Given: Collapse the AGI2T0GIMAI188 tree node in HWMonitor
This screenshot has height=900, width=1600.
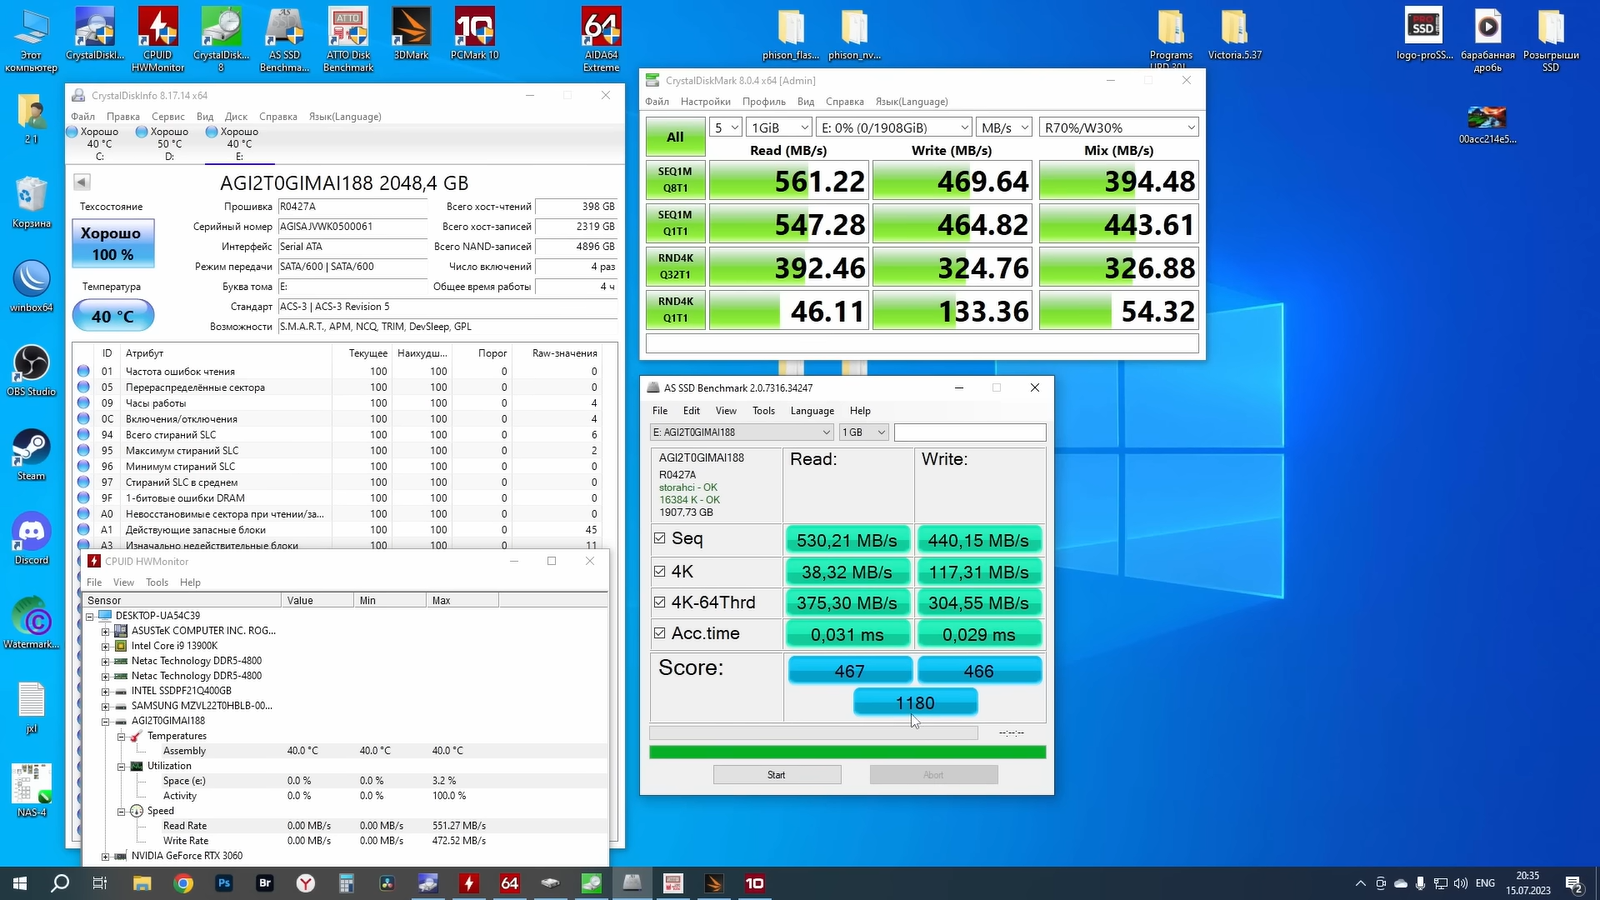Looking at the screenshot, I should click(x=105, y=721).
